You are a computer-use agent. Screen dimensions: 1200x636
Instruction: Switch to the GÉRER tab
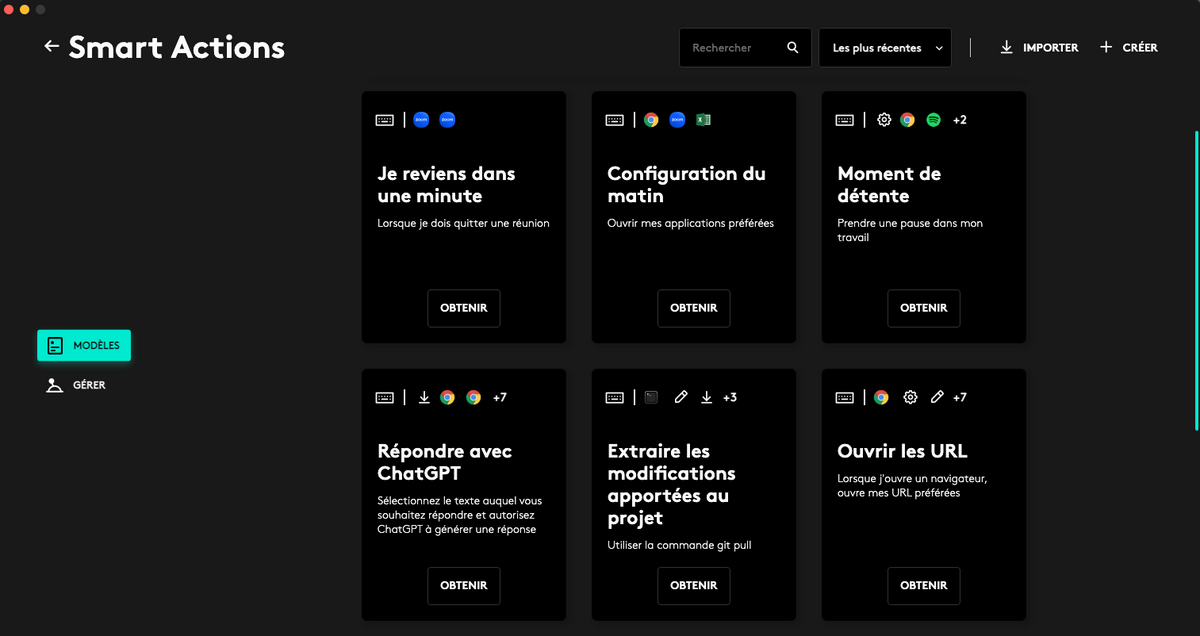(76, 384)
